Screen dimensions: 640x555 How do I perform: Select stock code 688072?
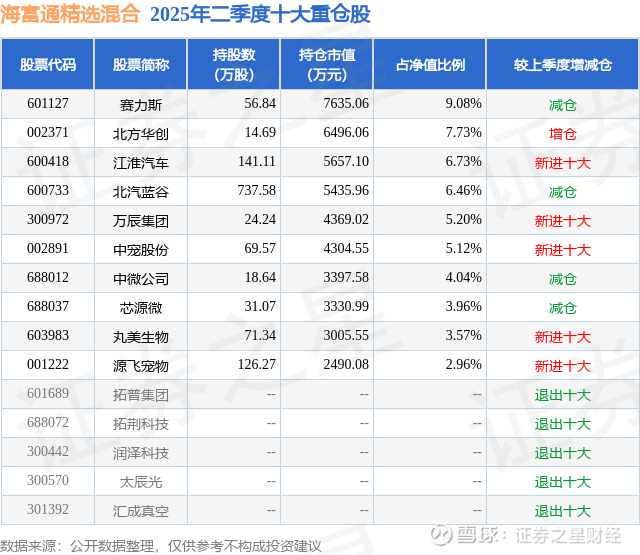point(48,422)
